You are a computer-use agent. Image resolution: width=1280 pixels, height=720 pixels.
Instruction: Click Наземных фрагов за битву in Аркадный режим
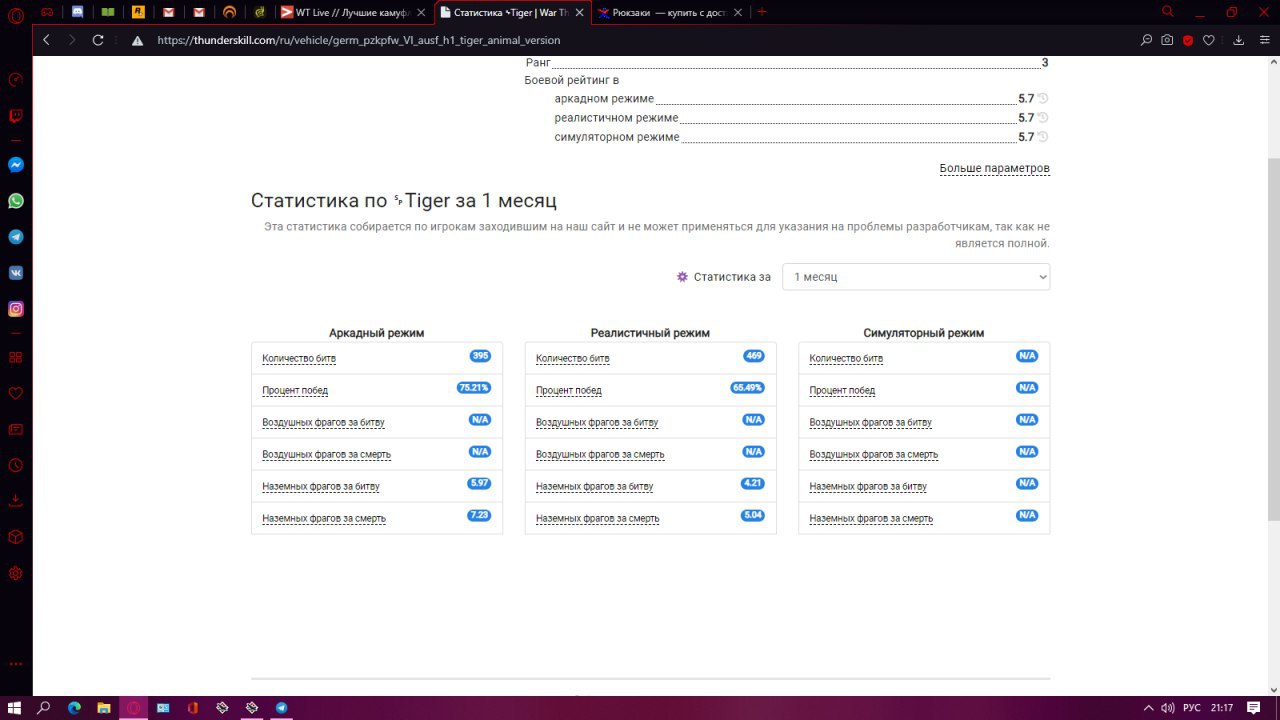(321, 486)
